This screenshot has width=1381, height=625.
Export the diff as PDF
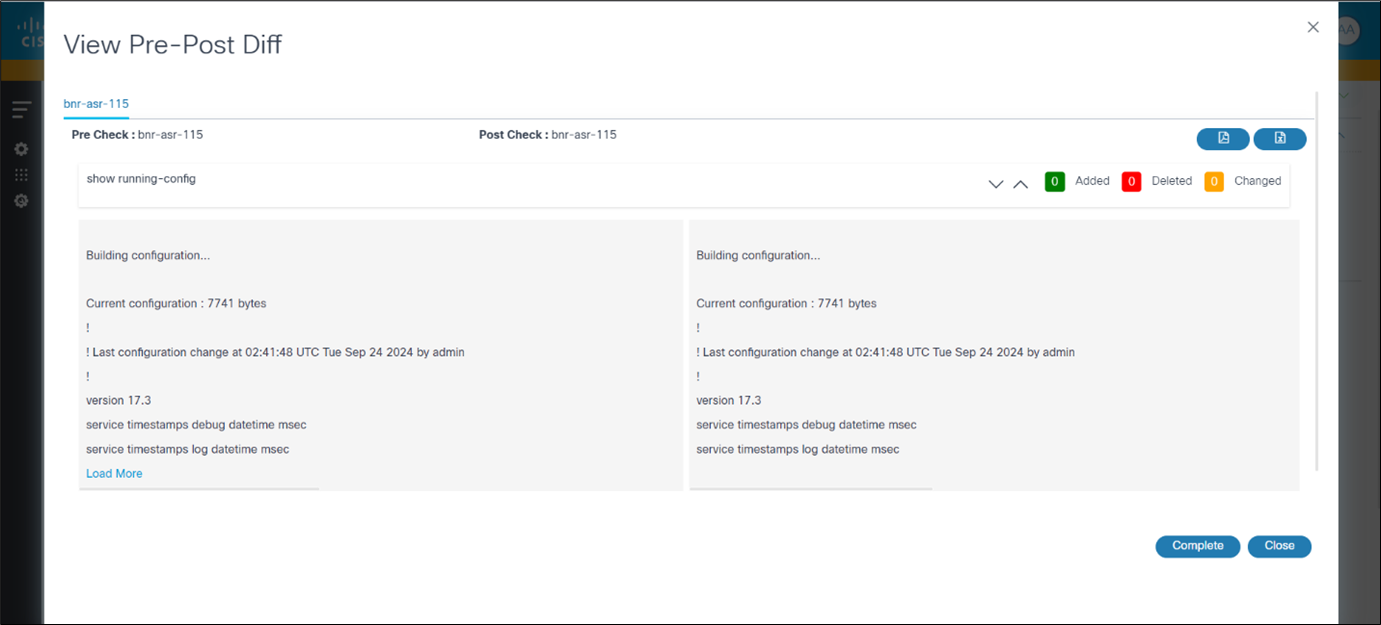coord(1223,139)
